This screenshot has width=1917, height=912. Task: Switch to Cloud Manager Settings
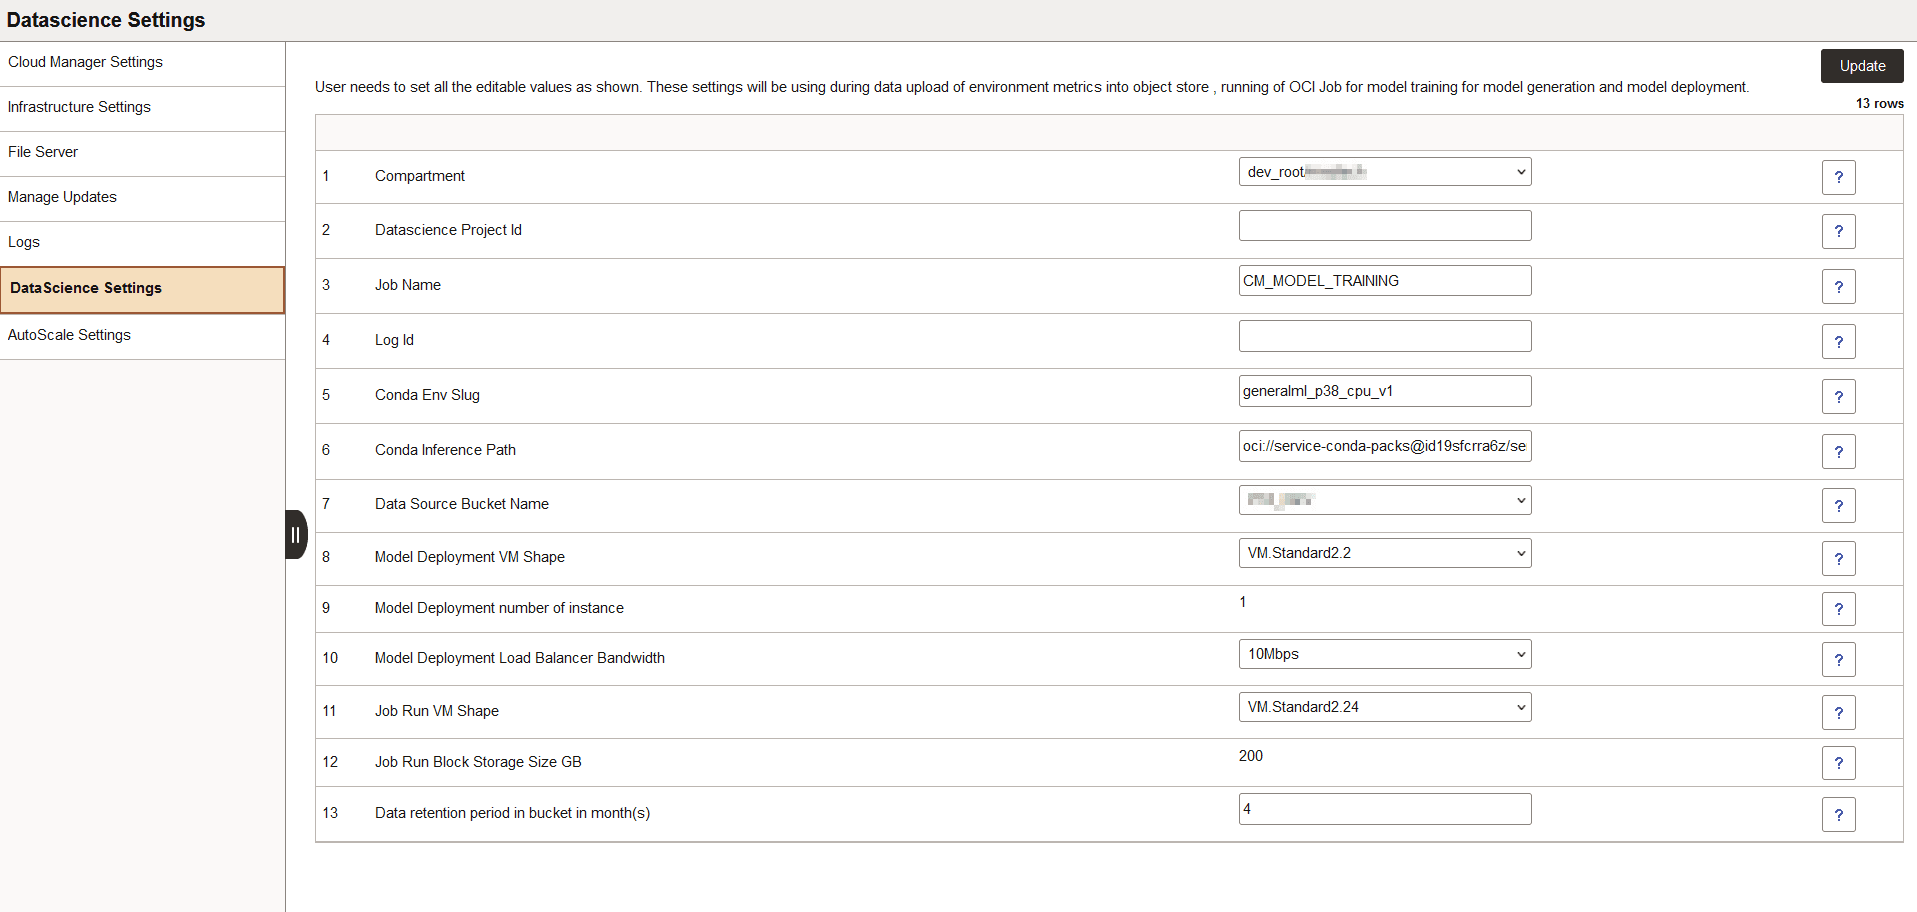[x=85, y=61]
